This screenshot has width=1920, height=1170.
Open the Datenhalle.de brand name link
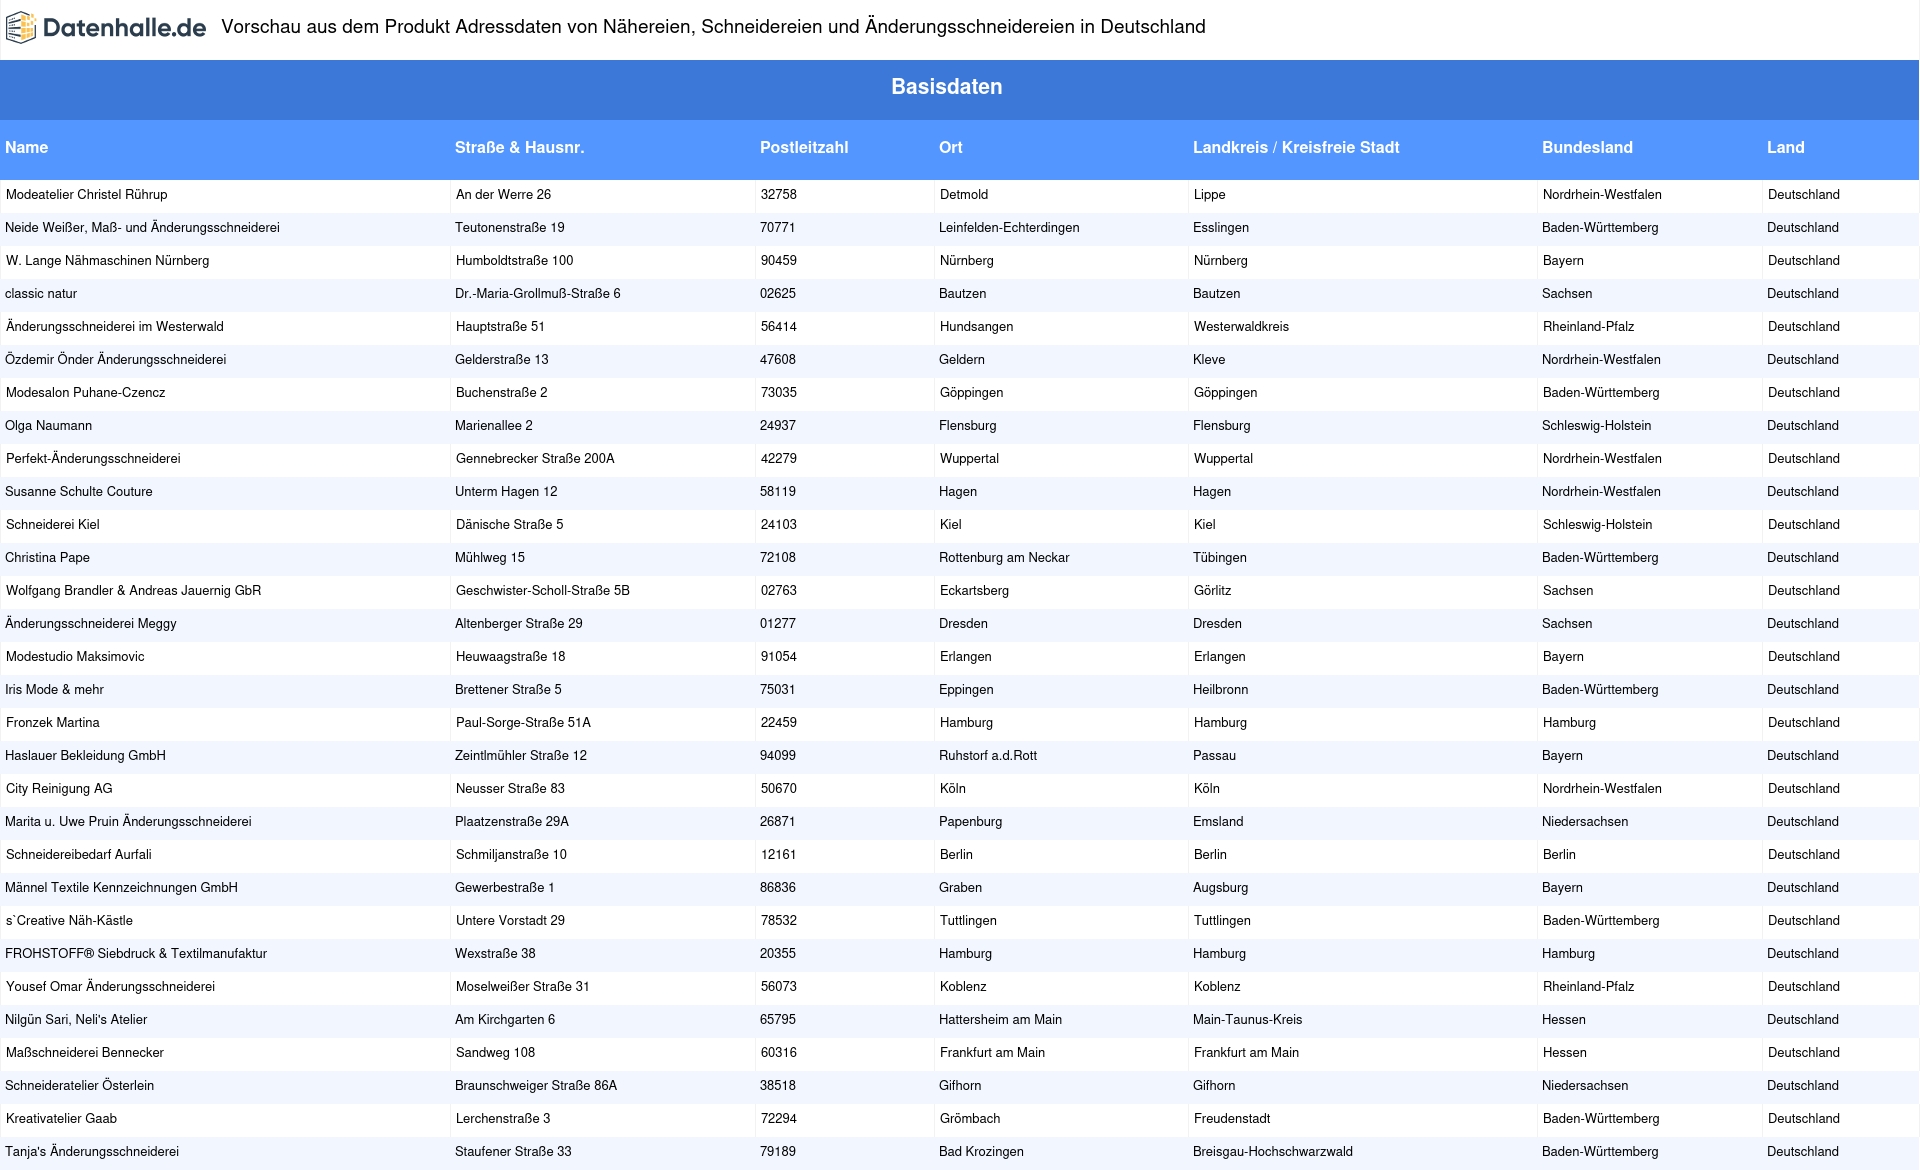[125, 28]
